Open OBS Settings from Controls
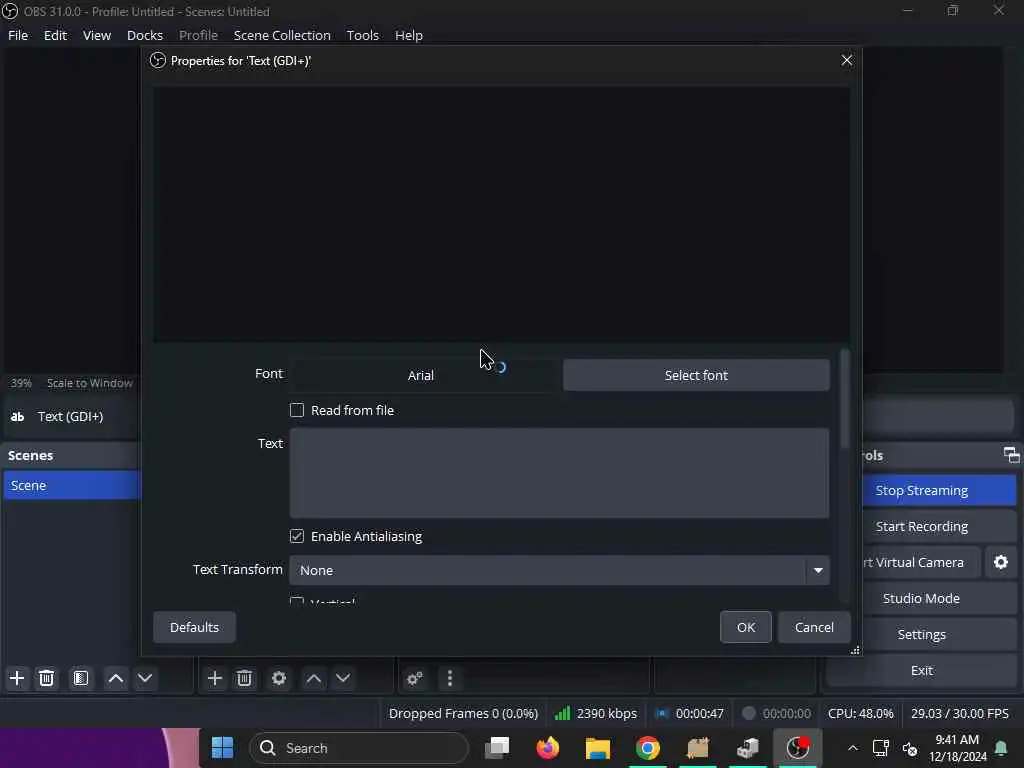Image resolution: width=1024 pixels, height=768 pixels. click(921, 634)
